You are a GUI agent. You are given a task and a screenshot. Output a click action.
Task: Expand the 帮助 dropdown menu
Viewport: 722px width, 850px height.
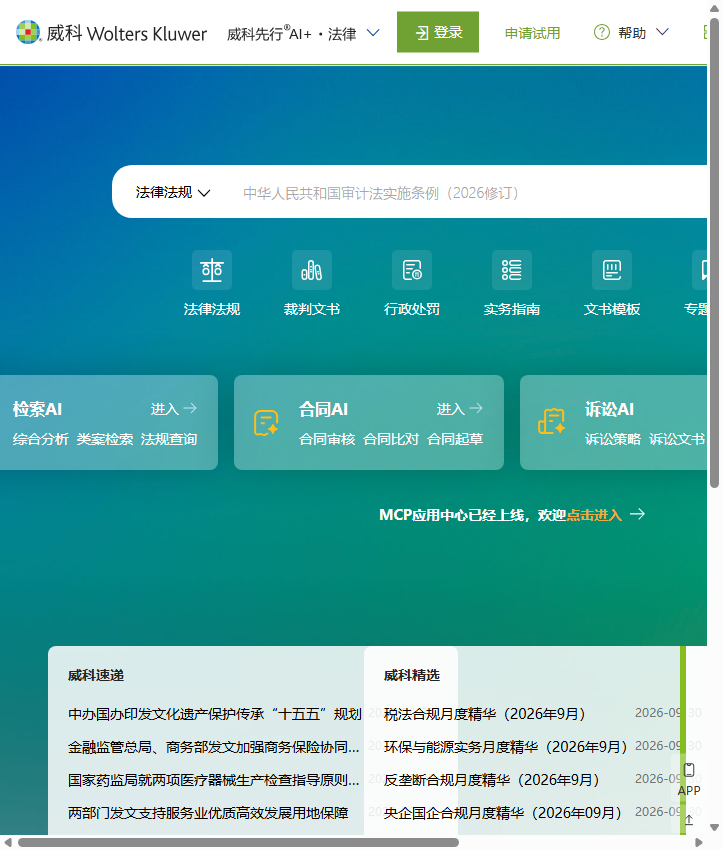pos(662,33)
